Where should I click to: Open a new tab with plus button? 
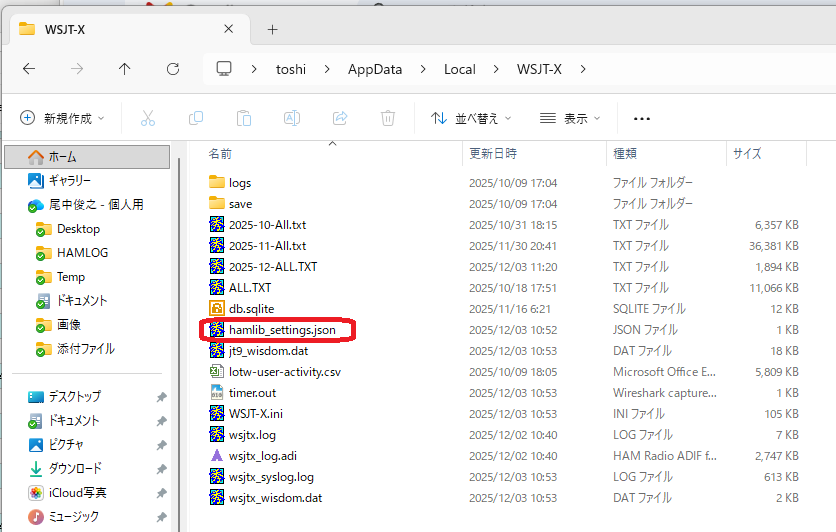(x=272, y=29)
